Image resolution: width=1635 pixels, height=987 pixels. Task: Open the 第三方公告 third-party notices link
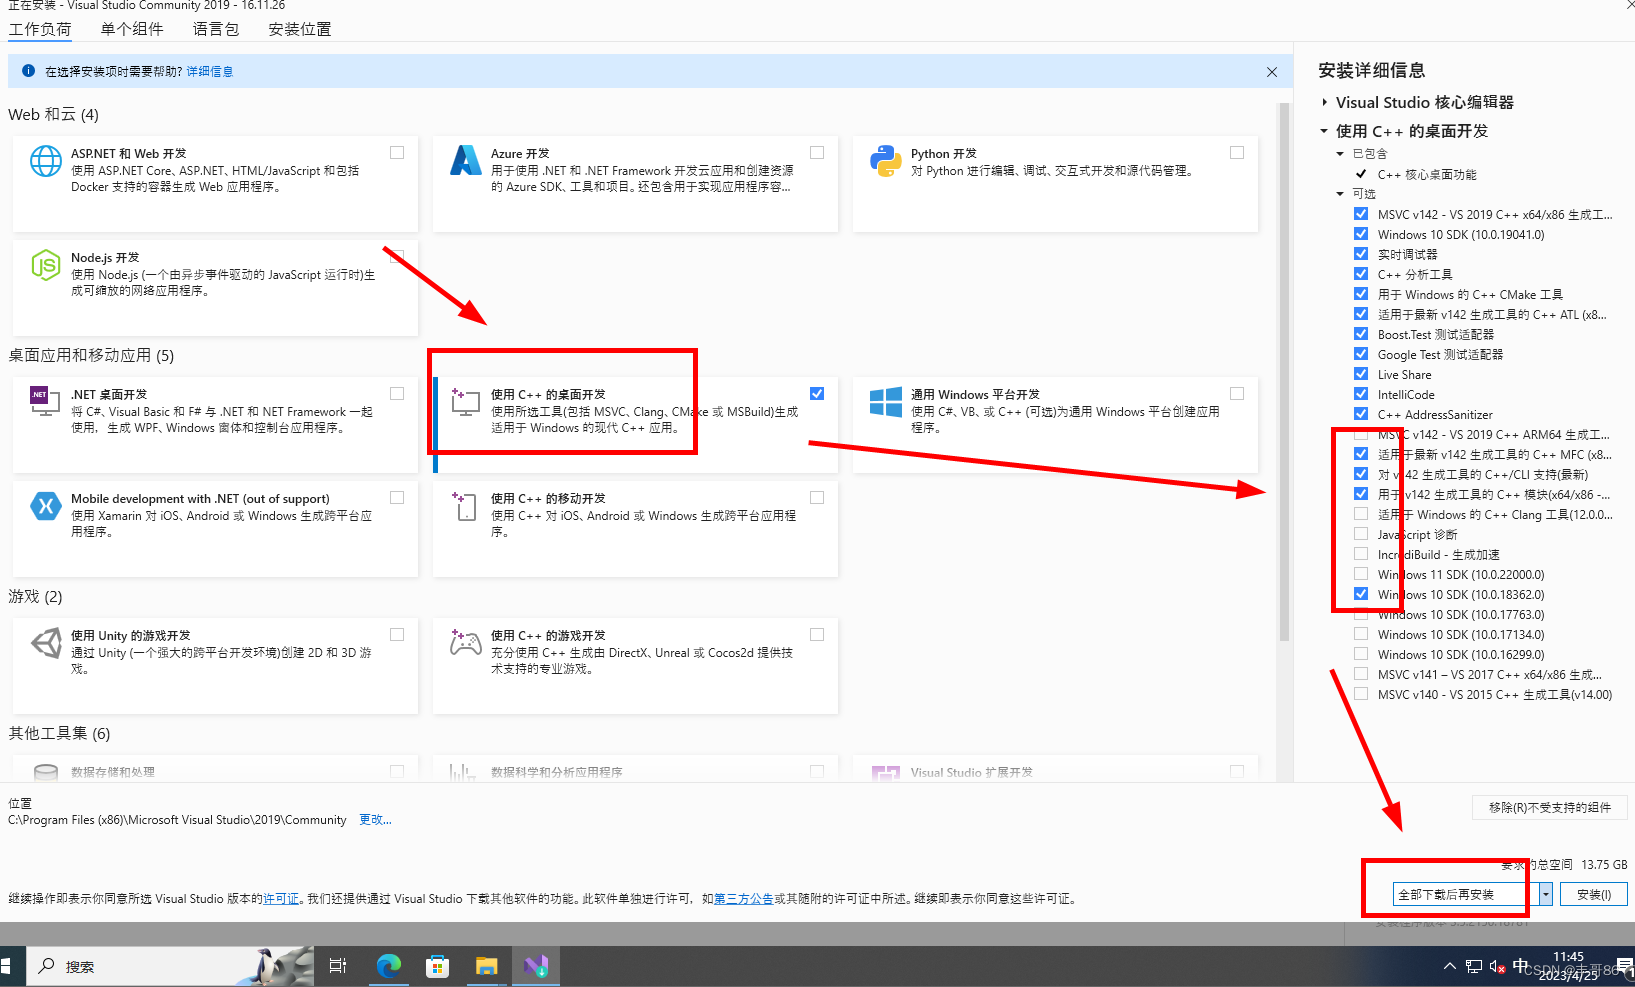point(743,899)
